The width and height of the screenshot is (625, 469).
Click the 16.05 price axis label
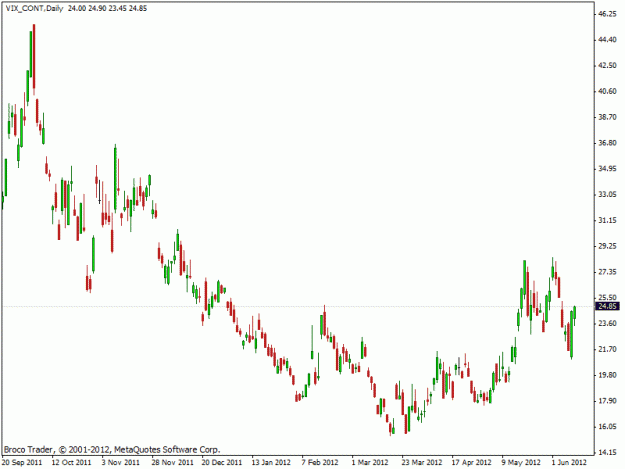point(607,427)
